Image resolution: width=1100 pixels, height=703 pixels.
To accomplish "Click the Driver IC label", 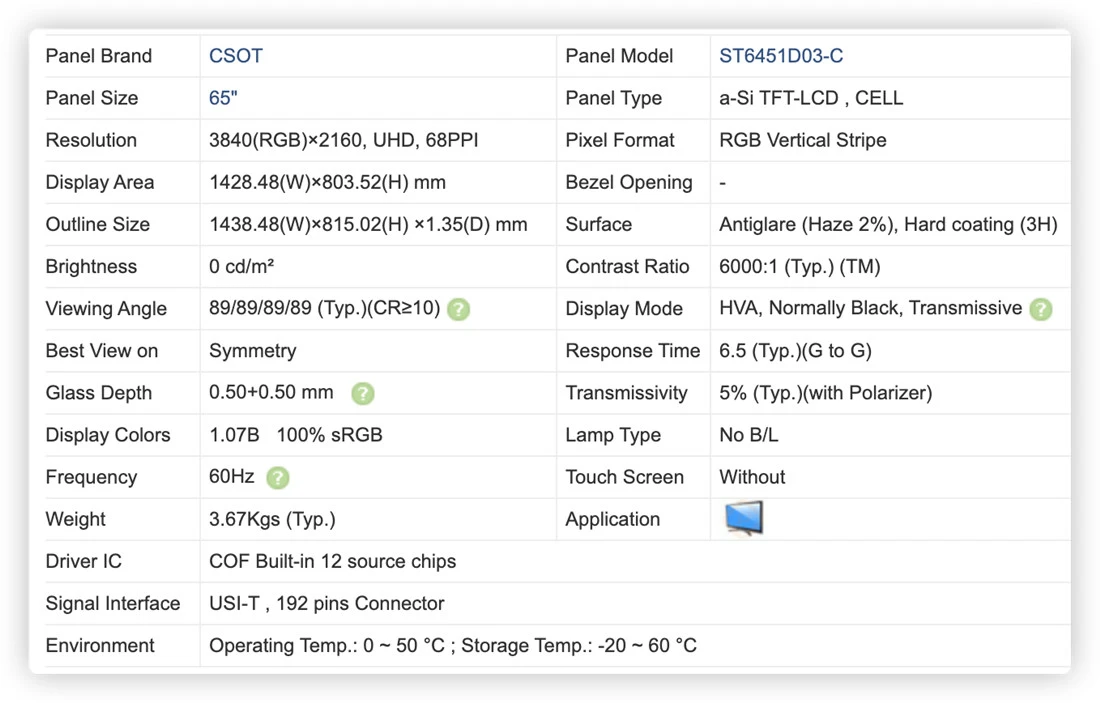I will 83,561.
